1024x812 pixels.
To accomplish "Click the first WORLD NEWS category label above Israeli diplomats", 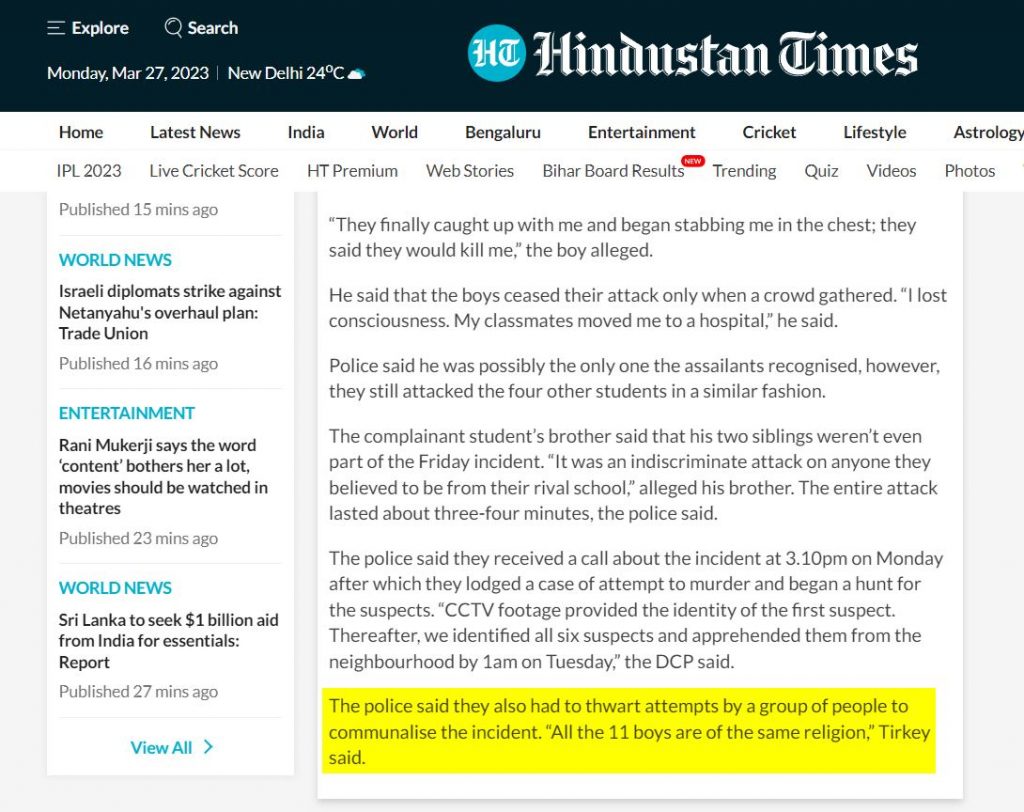I will [x=115, y=259].
